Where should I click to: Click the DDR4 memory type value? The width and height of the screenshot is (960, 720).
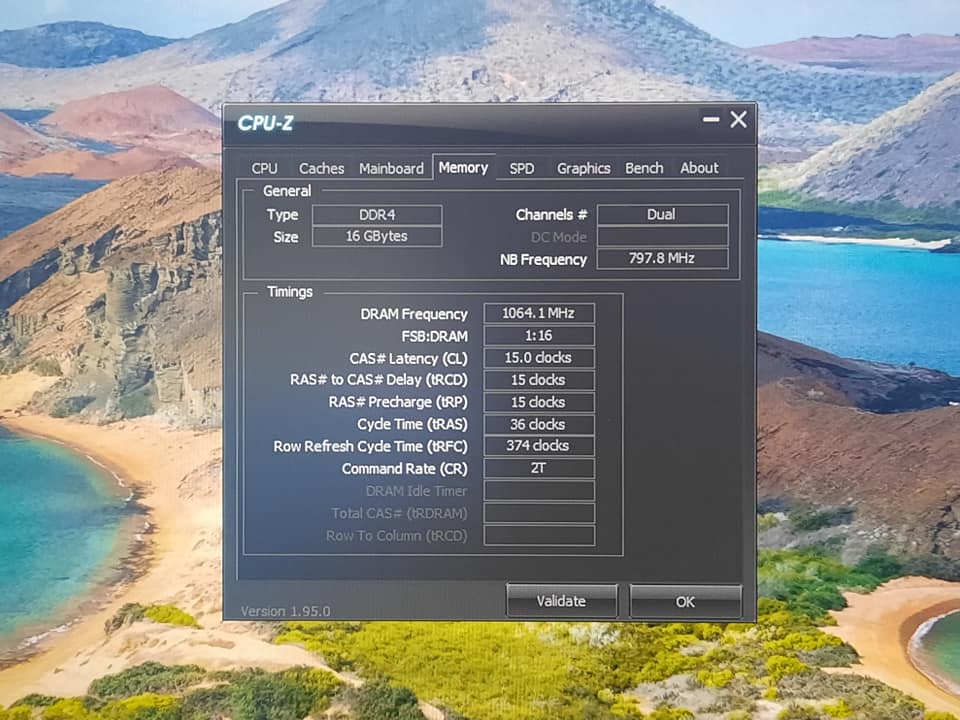pyautogui.click(x=377, y=215)
